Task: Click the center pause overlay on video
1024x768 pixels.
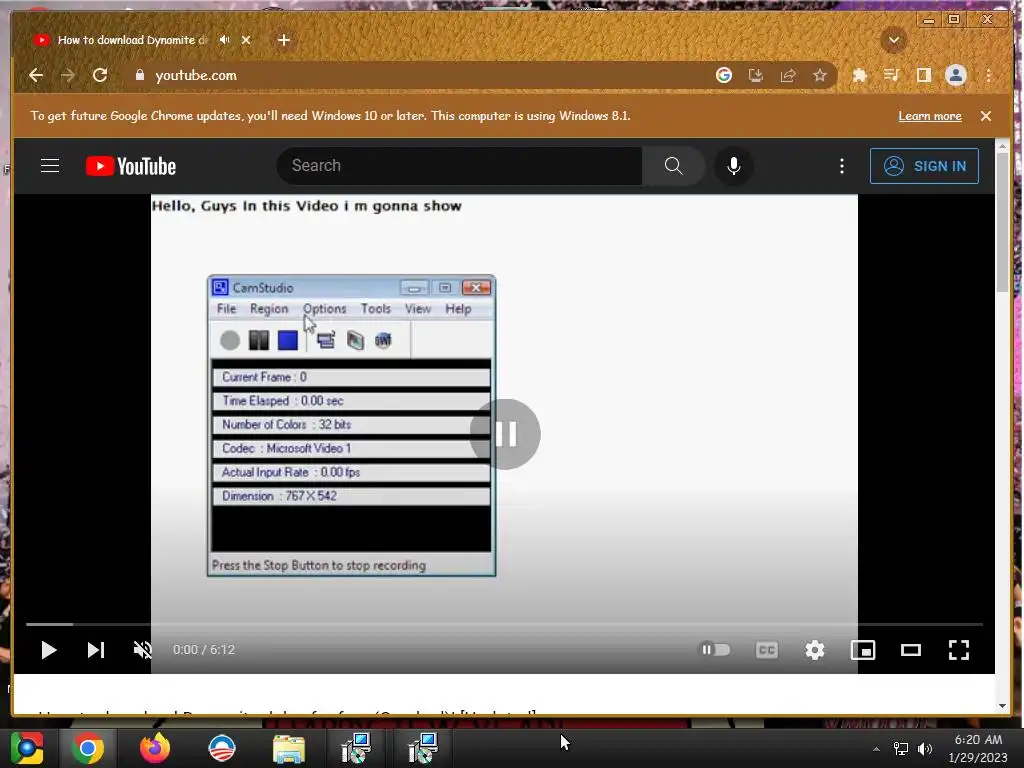Action: pyautogui.click(x=505, y=434)
